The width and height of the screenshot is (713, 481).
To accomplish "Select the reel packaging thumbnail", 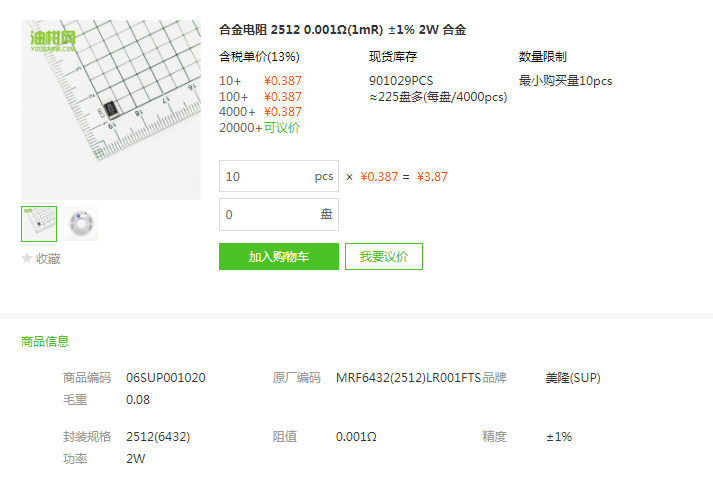I will coord(81,224).
